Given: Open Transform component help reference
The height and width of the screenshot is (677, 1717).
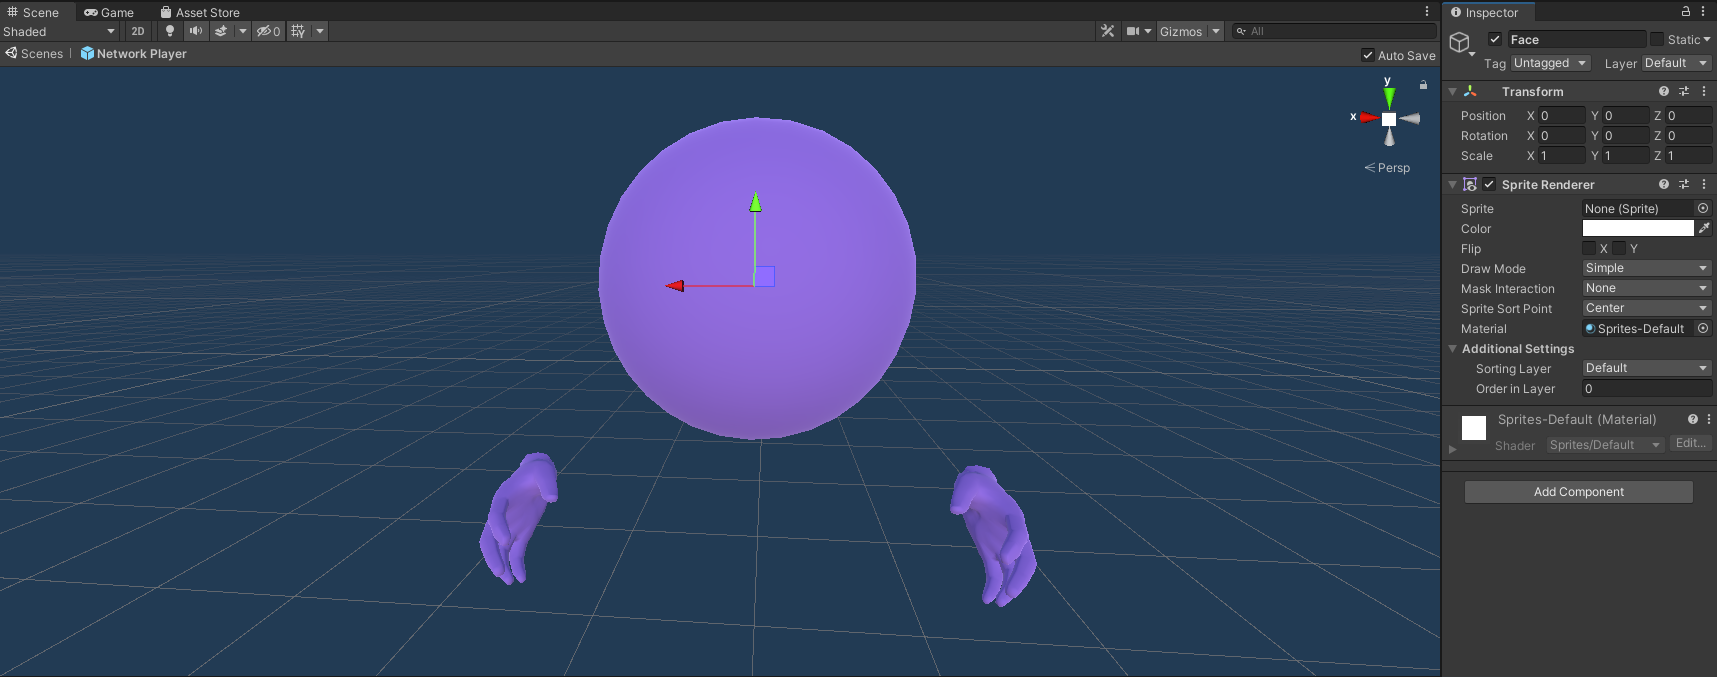Looking at the screenshot, I should point(1664,91).
